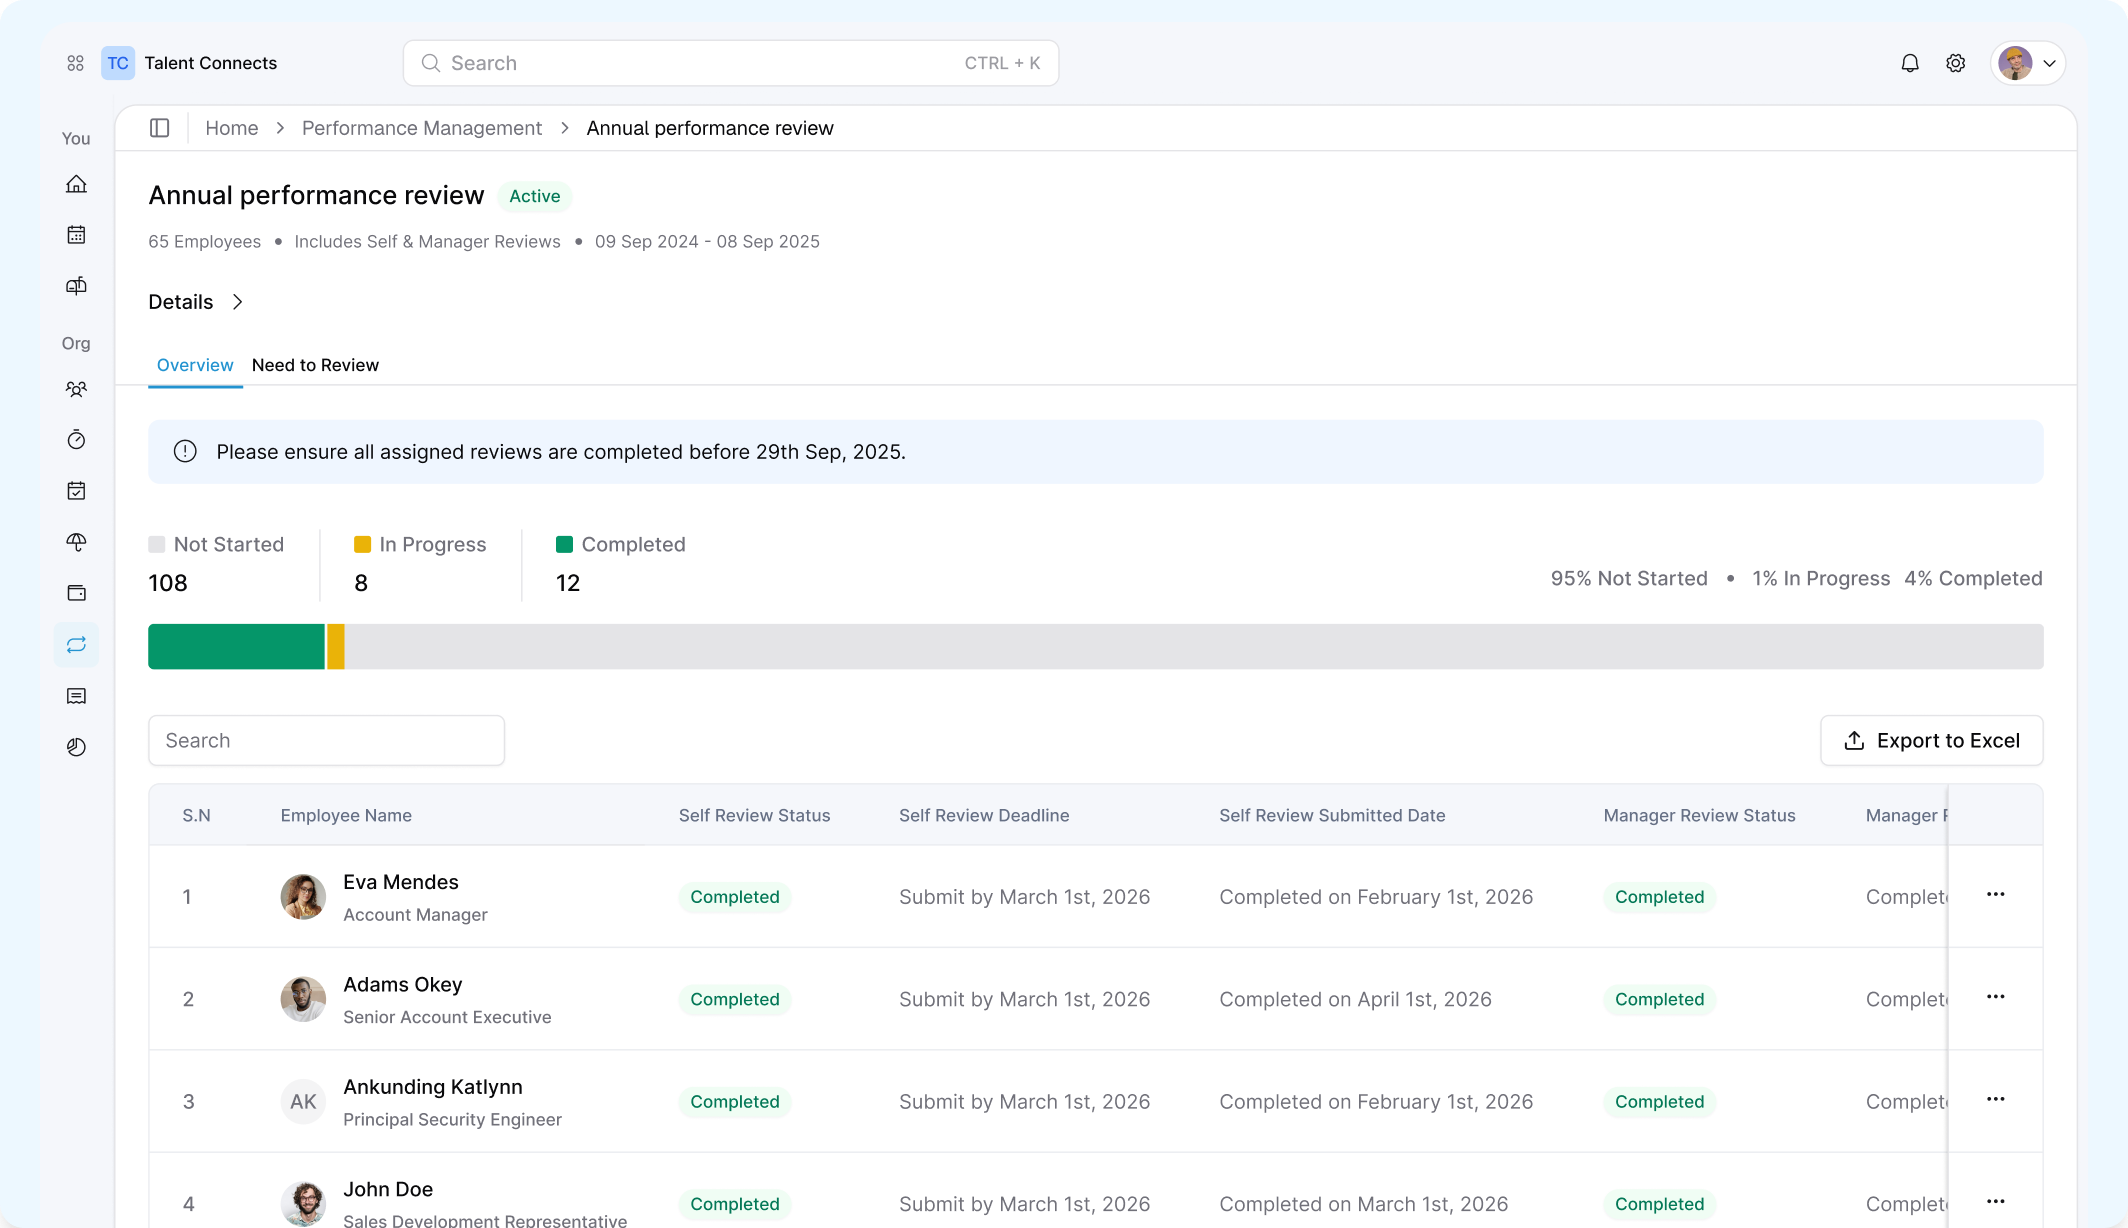The height and width of the screenshot is (1228, 2128).
Task: Open the notifications bell
Action: click(x=1910, y=63)
